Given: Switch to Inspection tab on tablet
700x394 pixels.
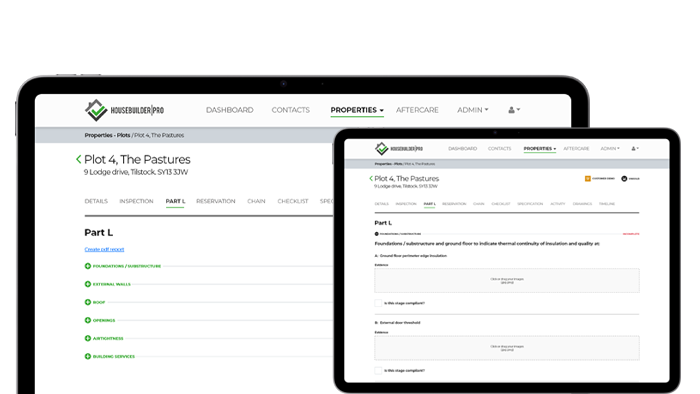Looking at the screenshot, I should 406,204.
